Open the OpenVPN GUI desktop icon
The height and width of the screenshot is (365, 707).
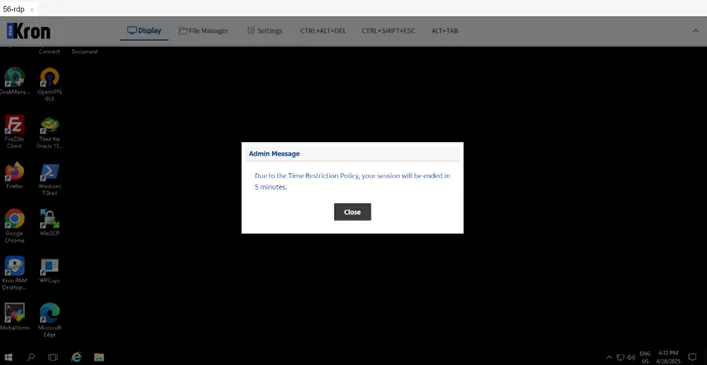(50, 84)
